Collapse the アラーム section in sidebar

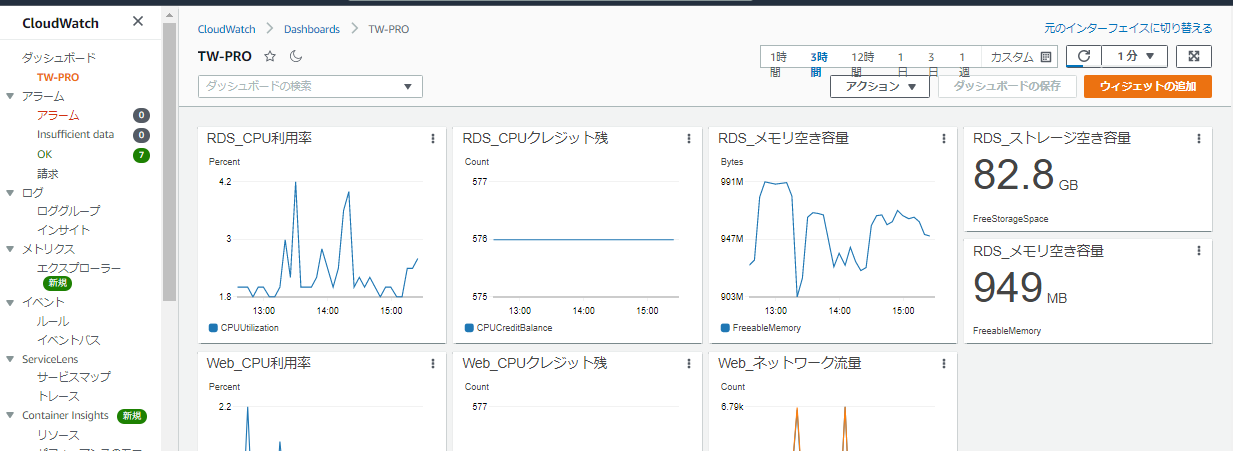pos(10,97)
